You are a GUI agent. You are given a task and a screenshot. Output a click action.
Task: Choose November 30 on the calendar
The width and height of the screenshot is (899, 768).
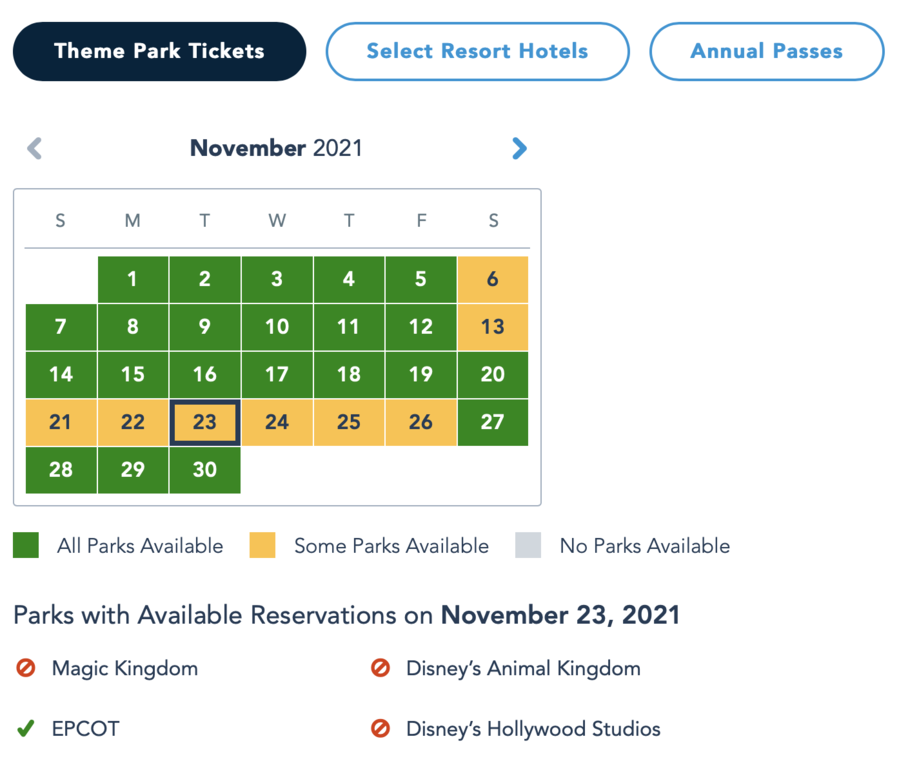click(x=205, y=470)
